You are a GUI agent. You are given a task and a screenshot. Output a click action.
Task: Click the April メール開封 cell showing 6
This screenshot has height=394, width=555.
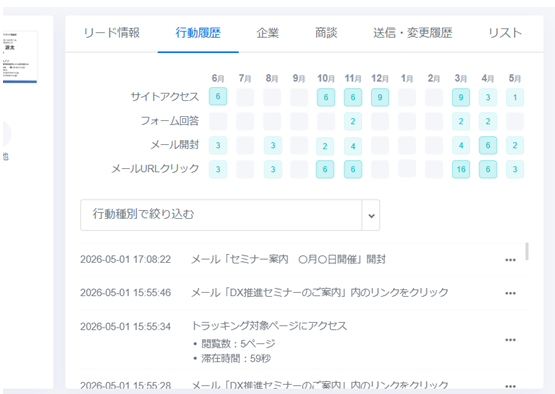click(x=488, y=145)
